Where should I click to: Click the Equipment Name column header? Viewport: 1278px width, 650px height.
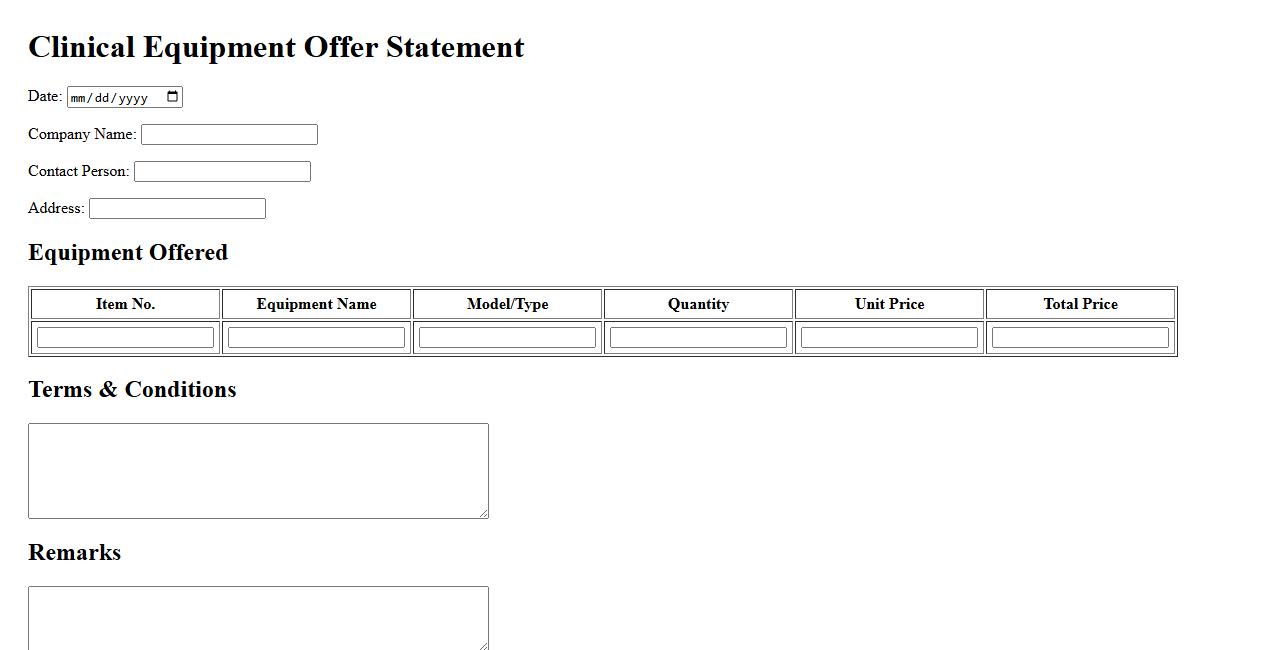pyautogui.click(x=316, y=304)
